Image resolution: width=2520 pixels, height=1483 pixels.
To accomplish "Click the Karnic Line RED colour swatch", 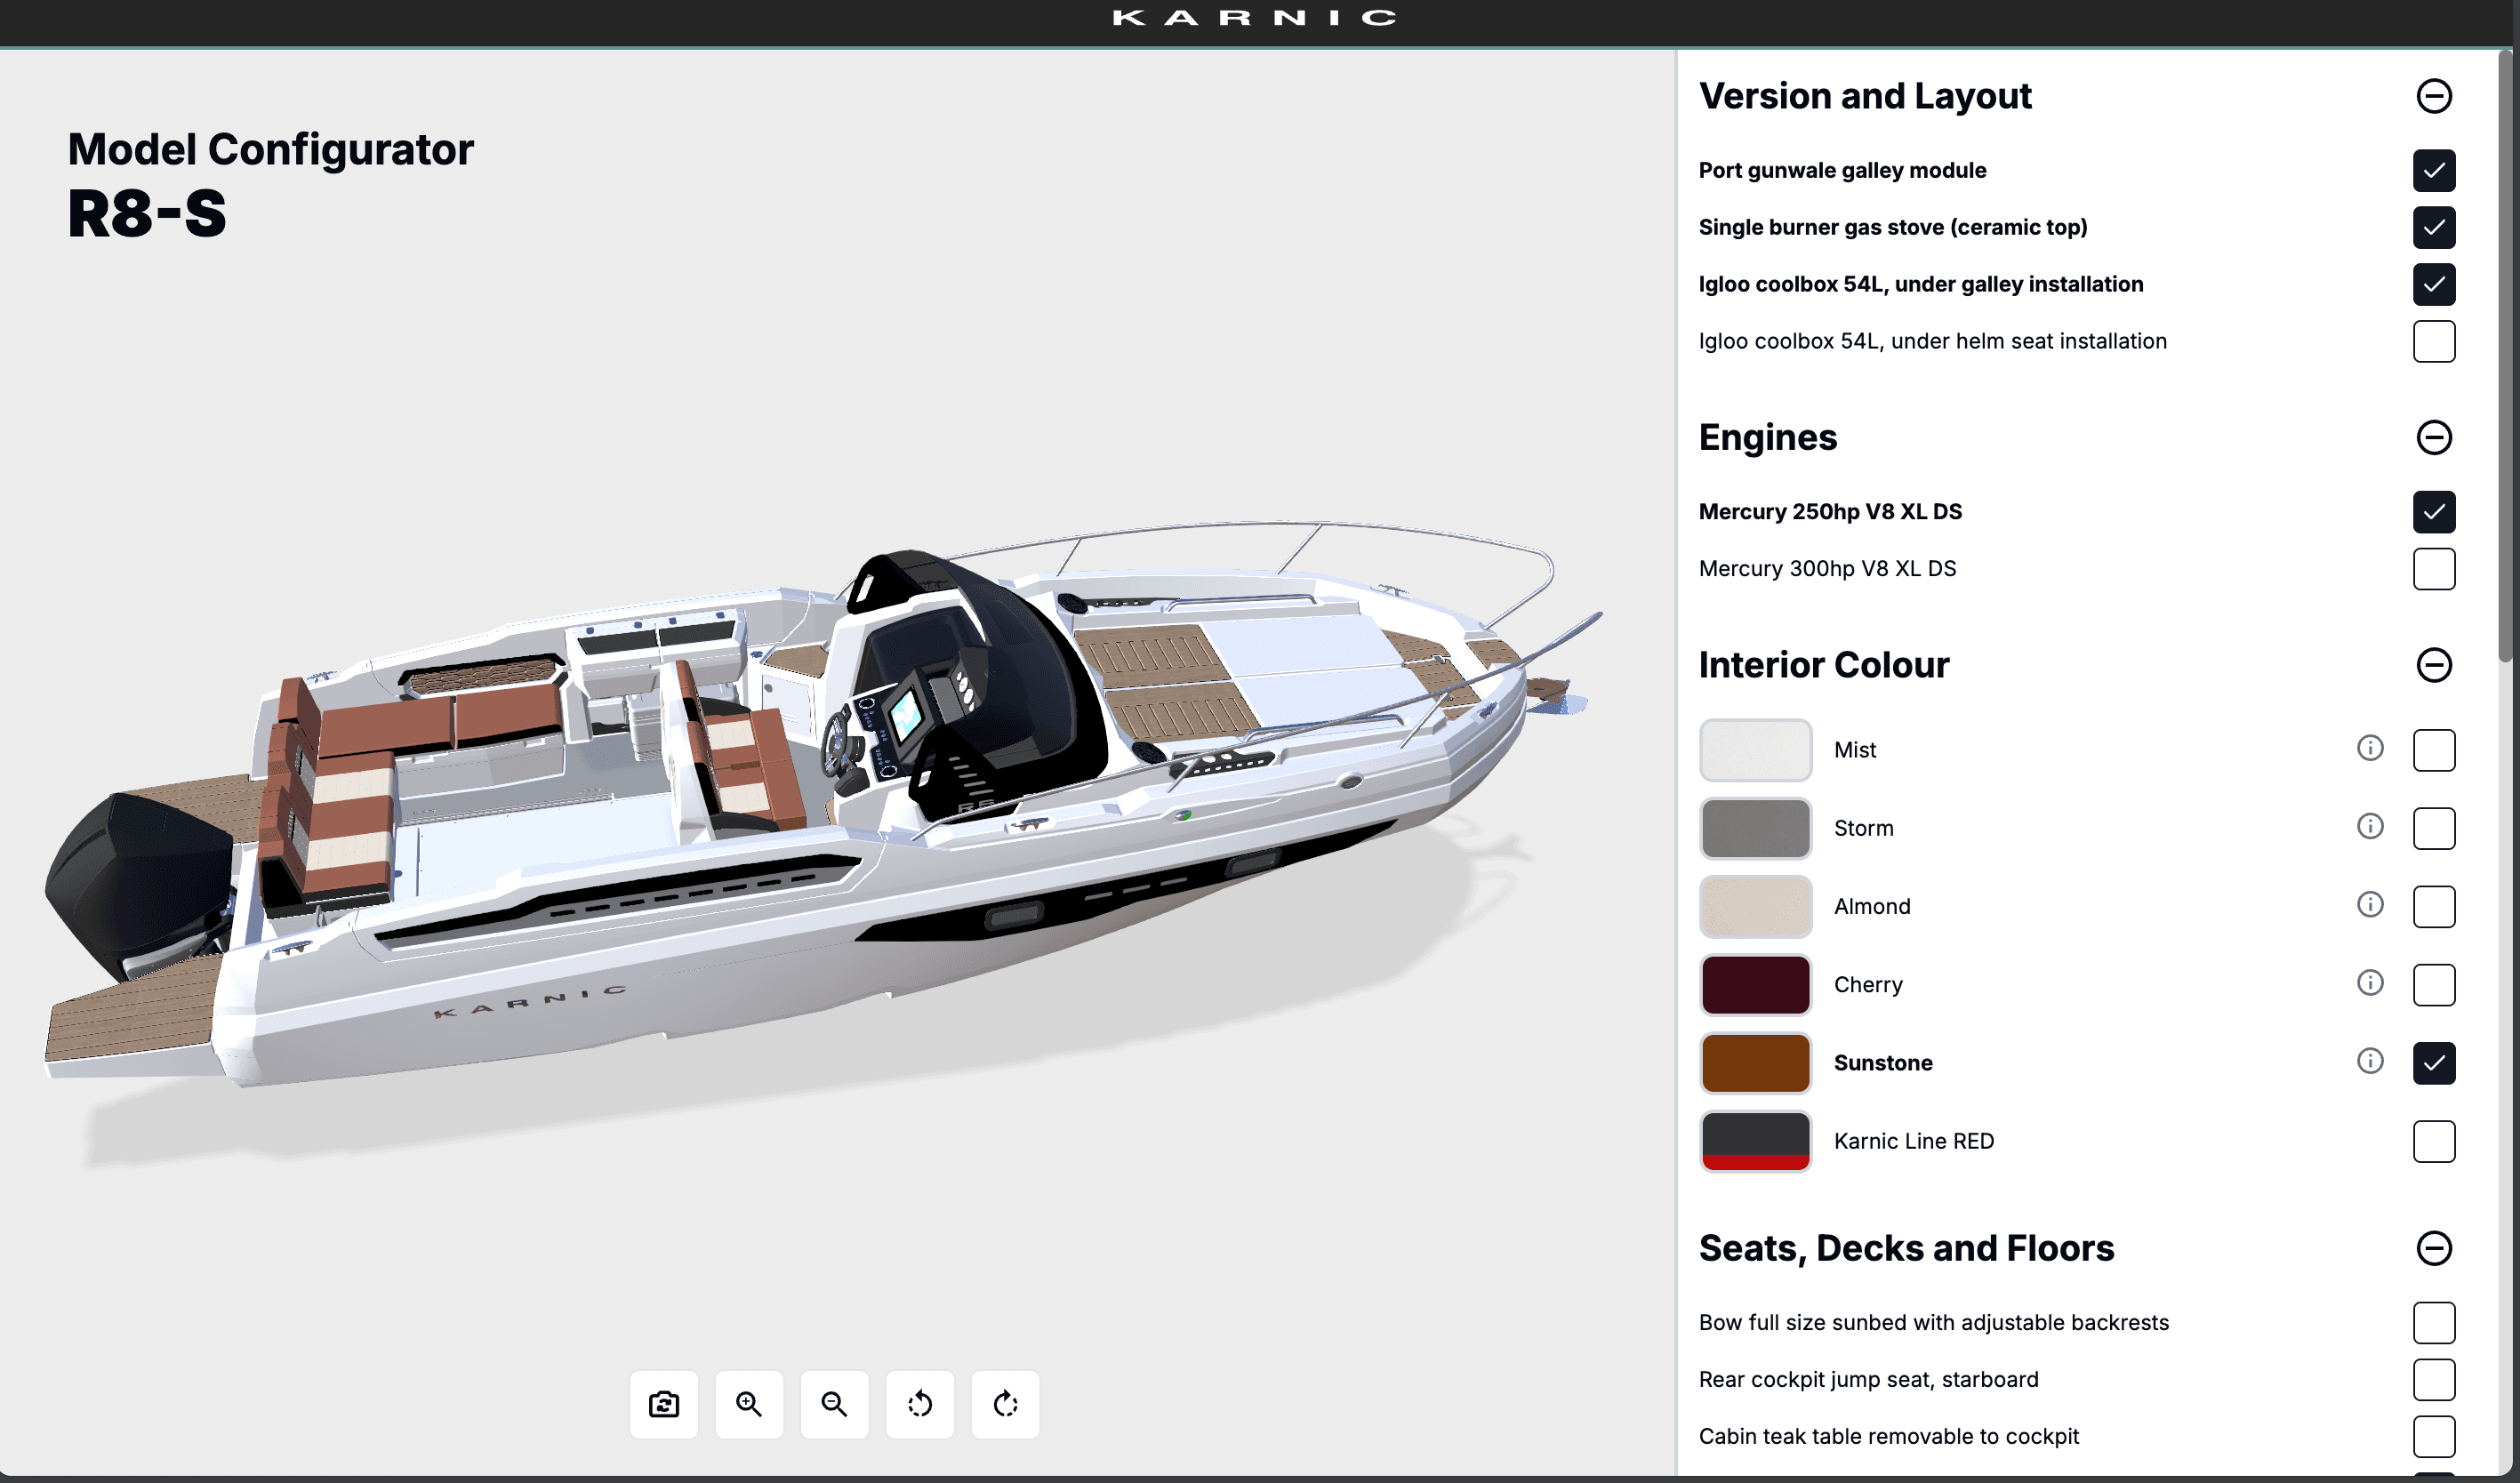I will click(x=1754, y=1140).
